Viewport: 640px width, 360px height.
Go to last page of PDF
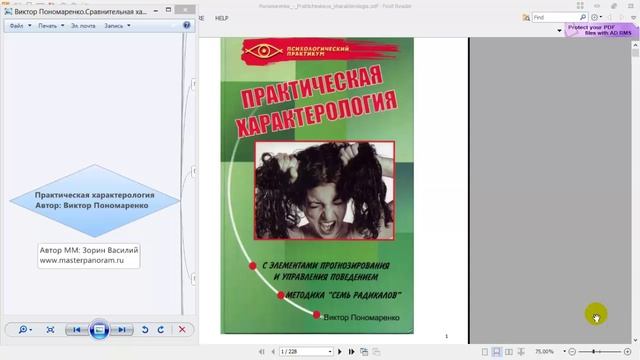pos(351,351)
